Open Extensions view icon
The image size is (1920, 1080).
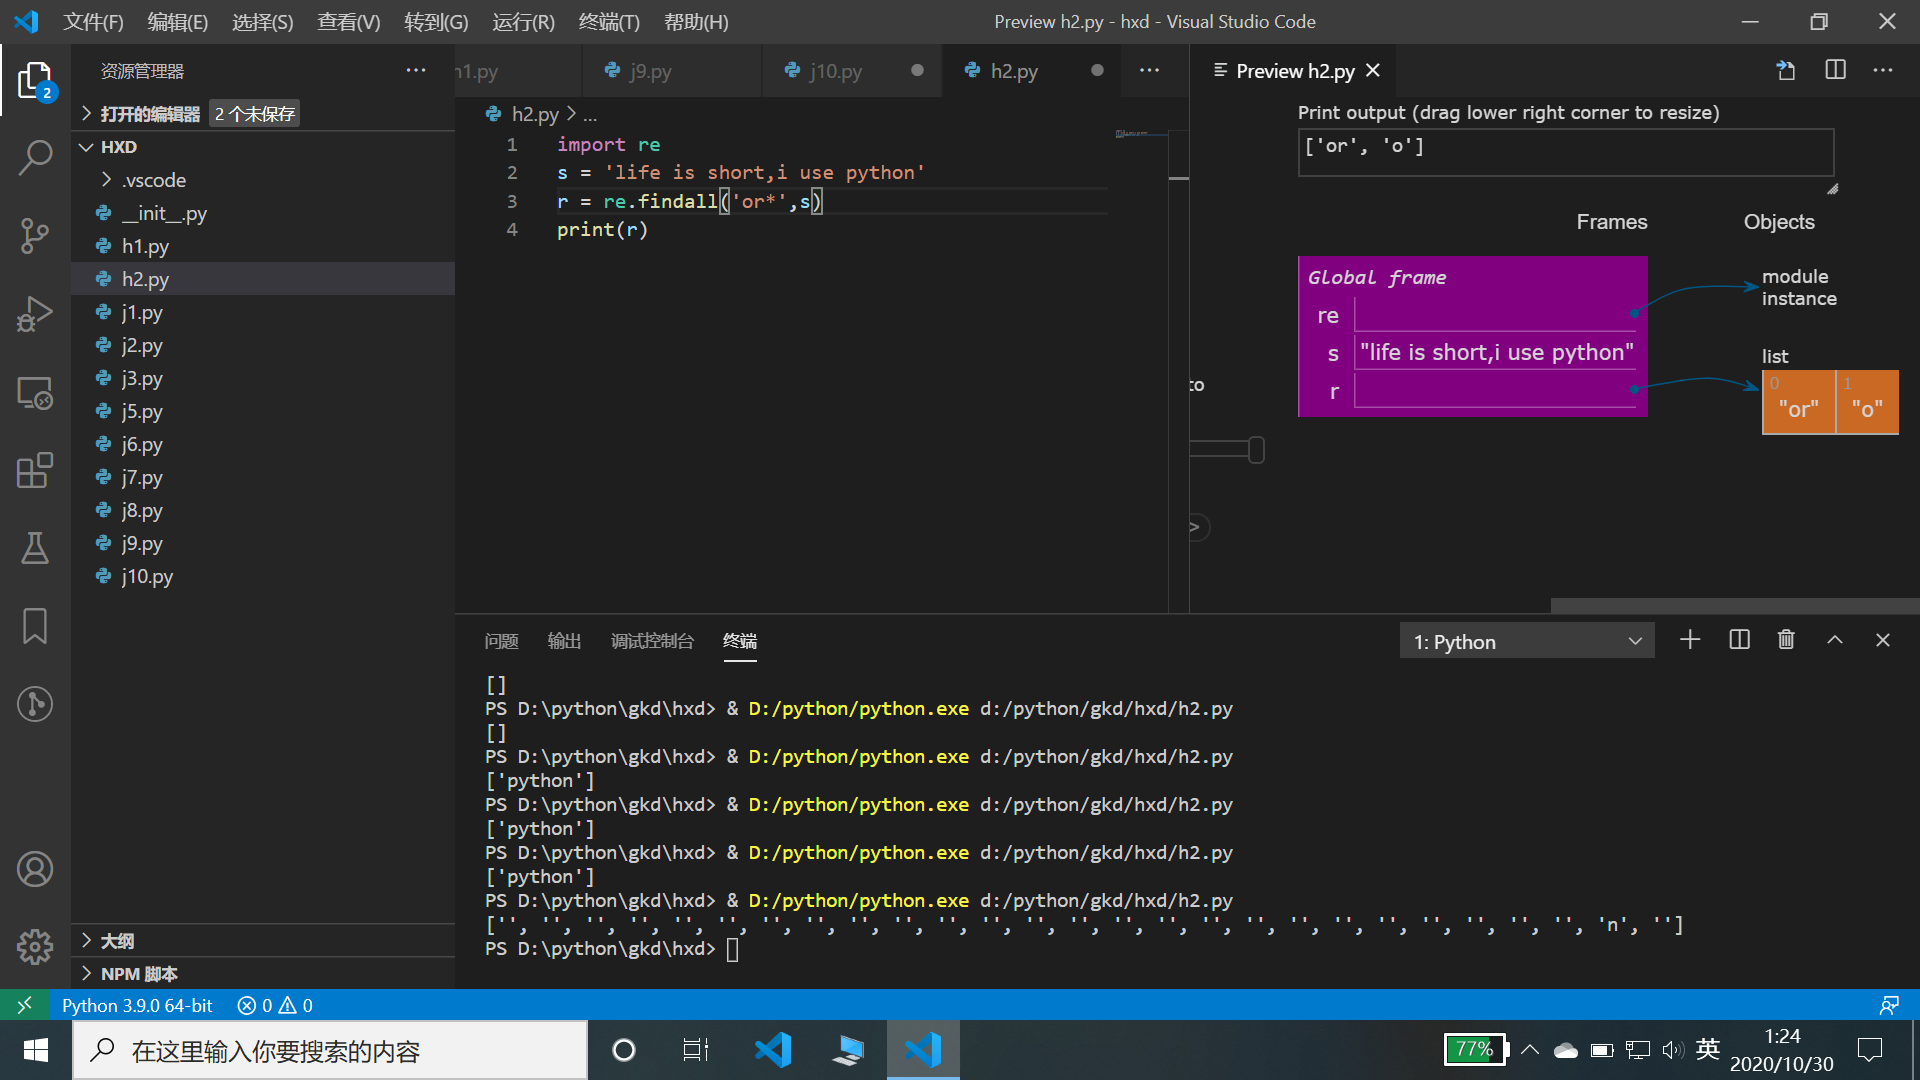tap(35, 470)
